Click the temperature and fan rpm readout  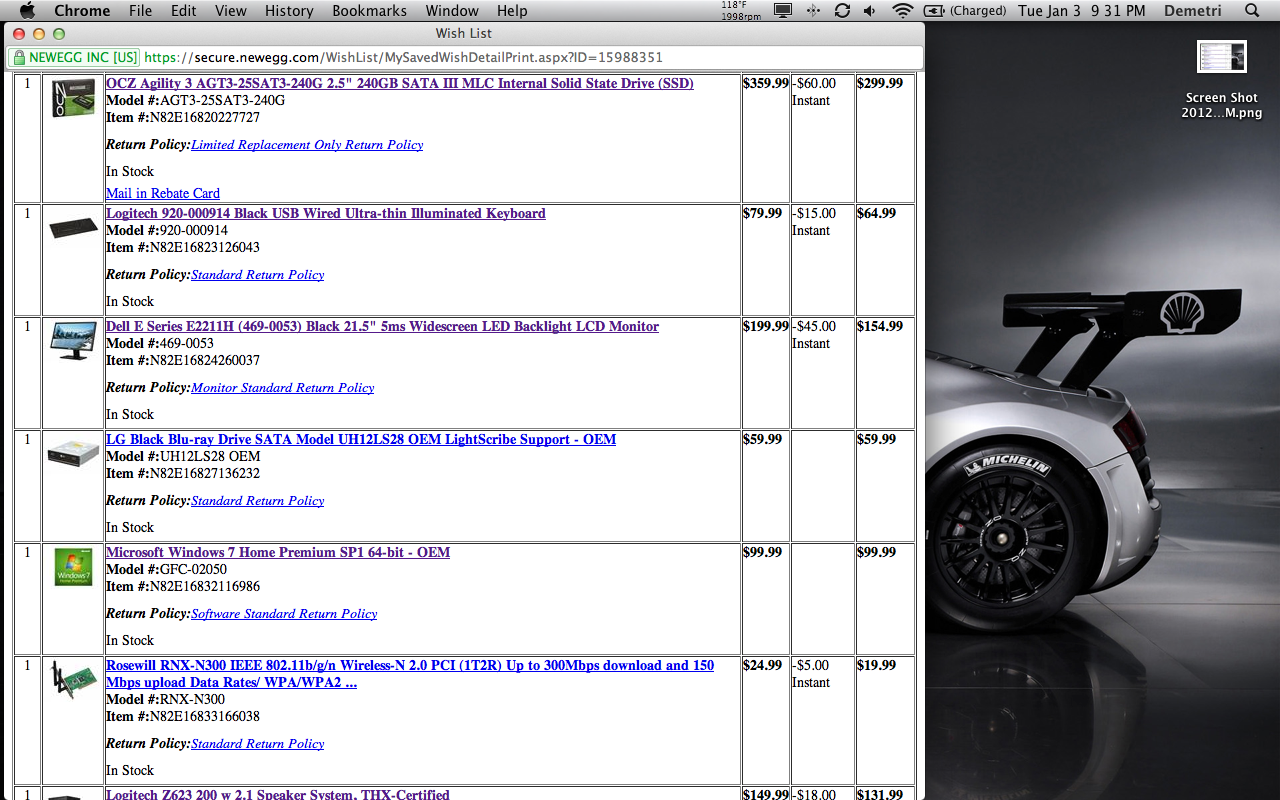click(740, 10)
